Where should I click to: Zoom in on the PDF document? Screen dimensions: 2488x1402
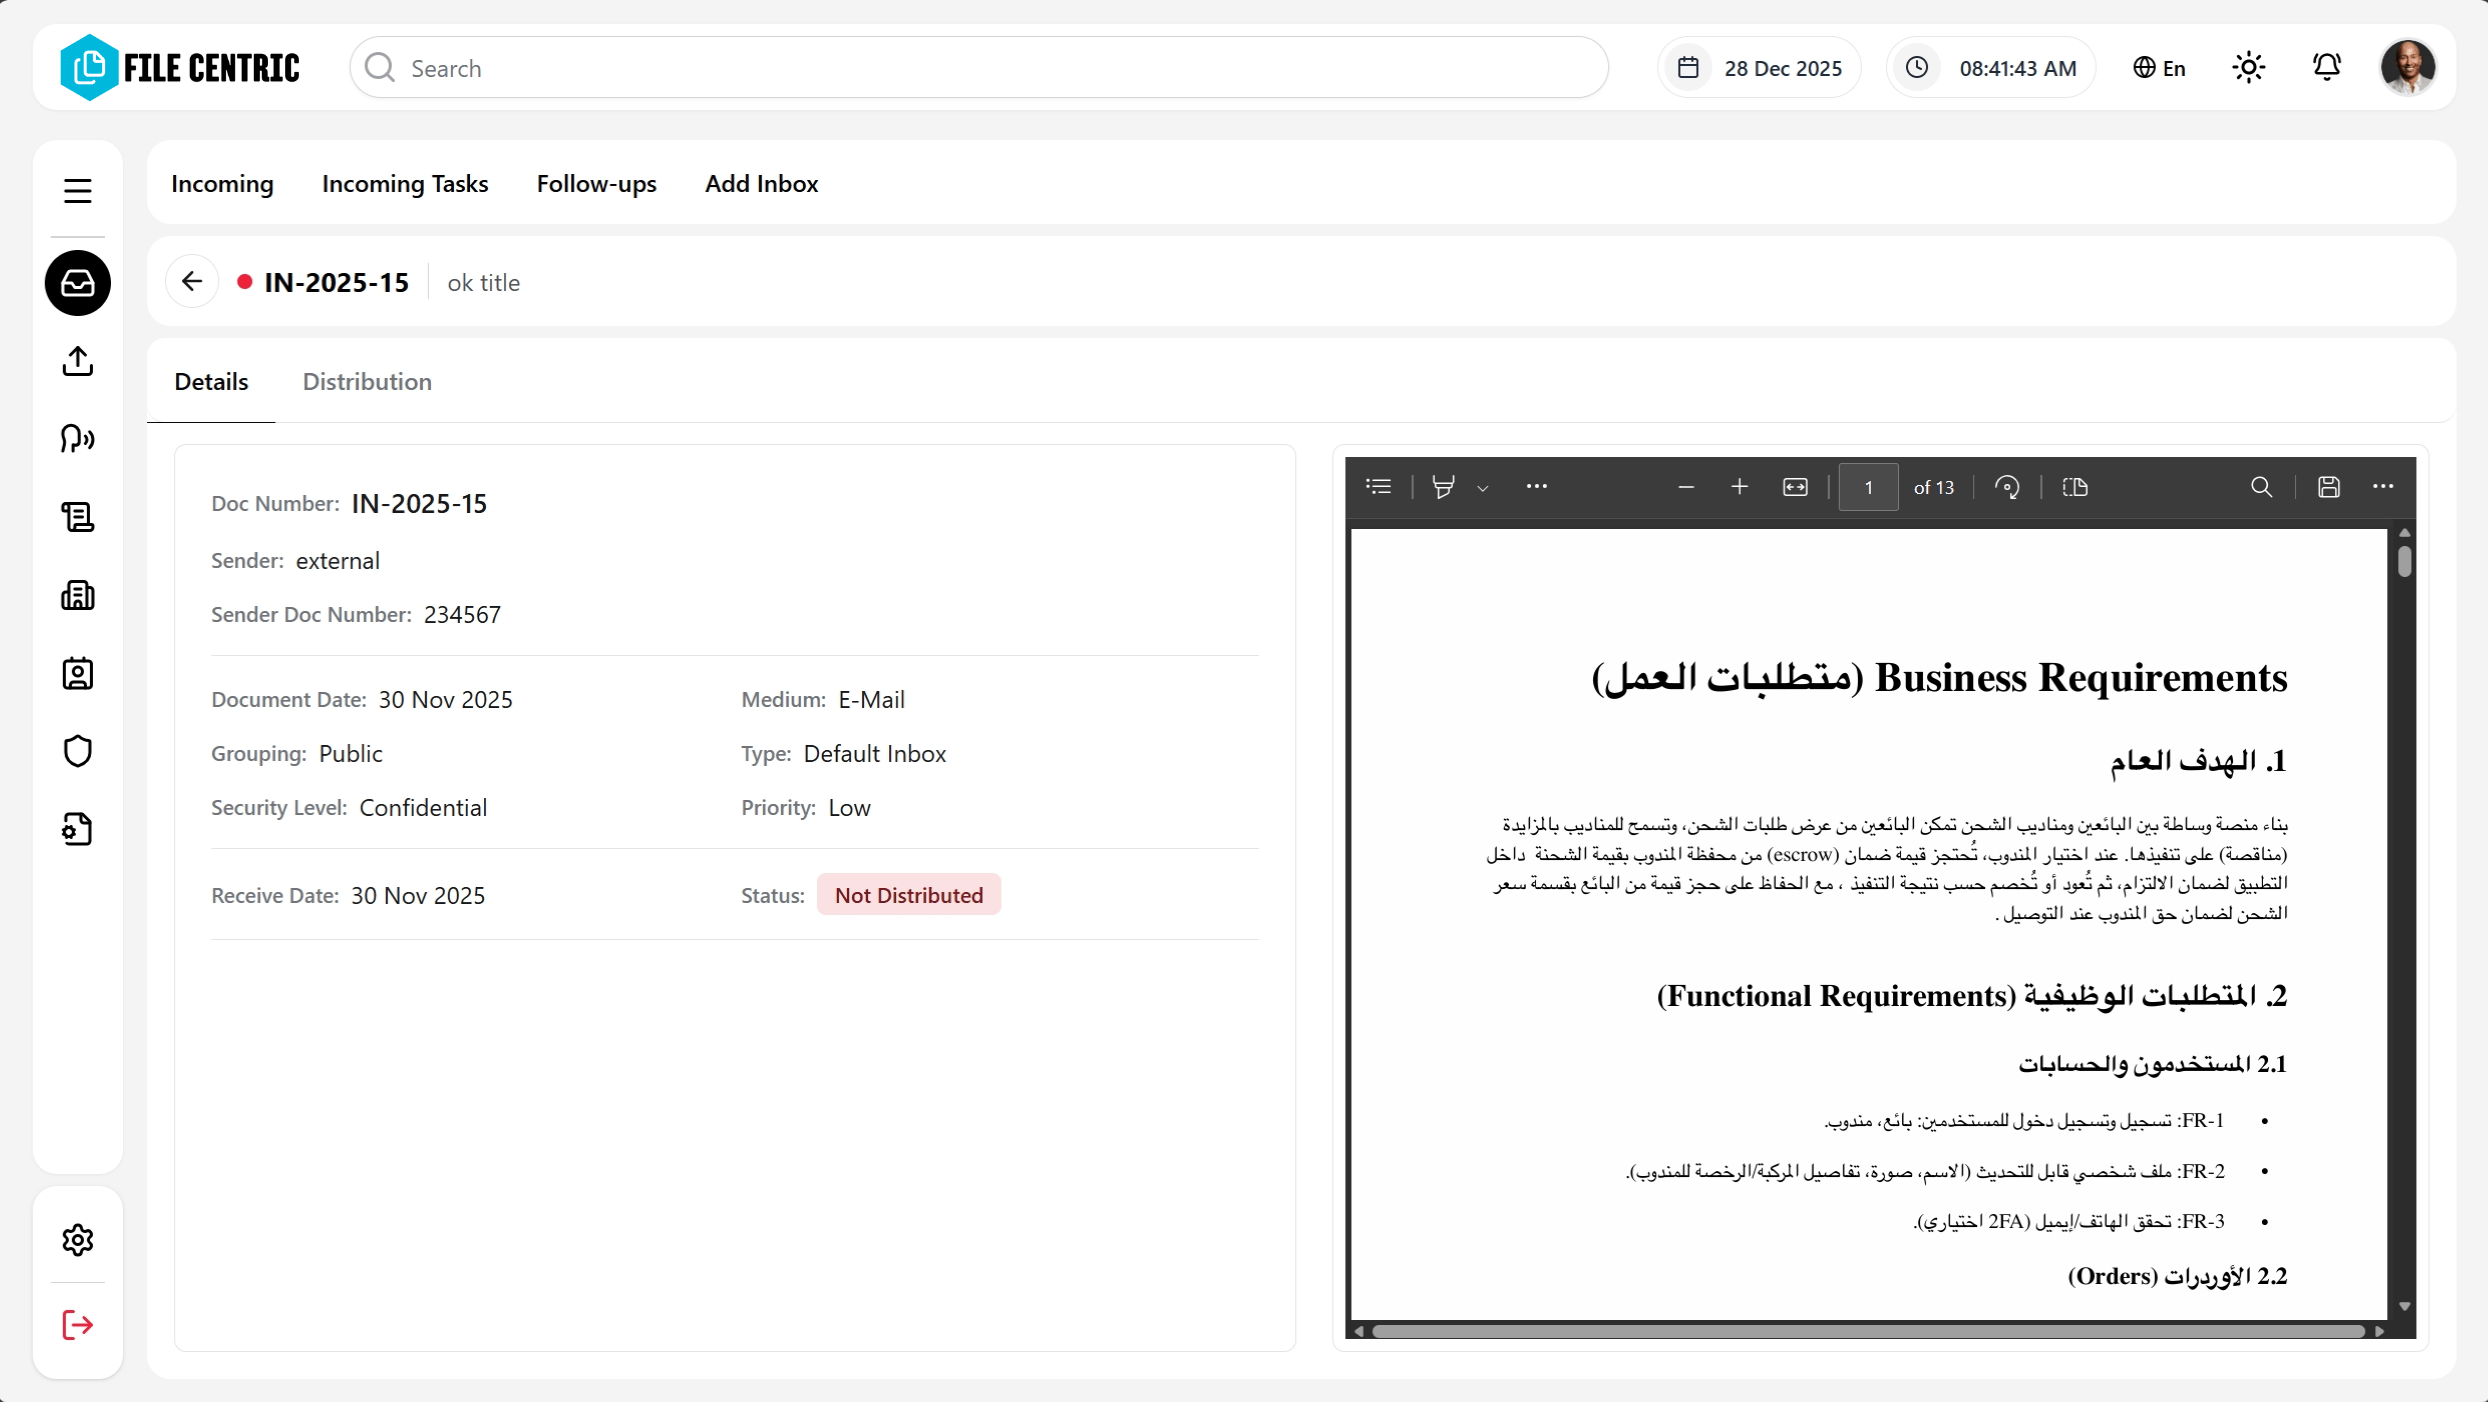click(1740, 487)
